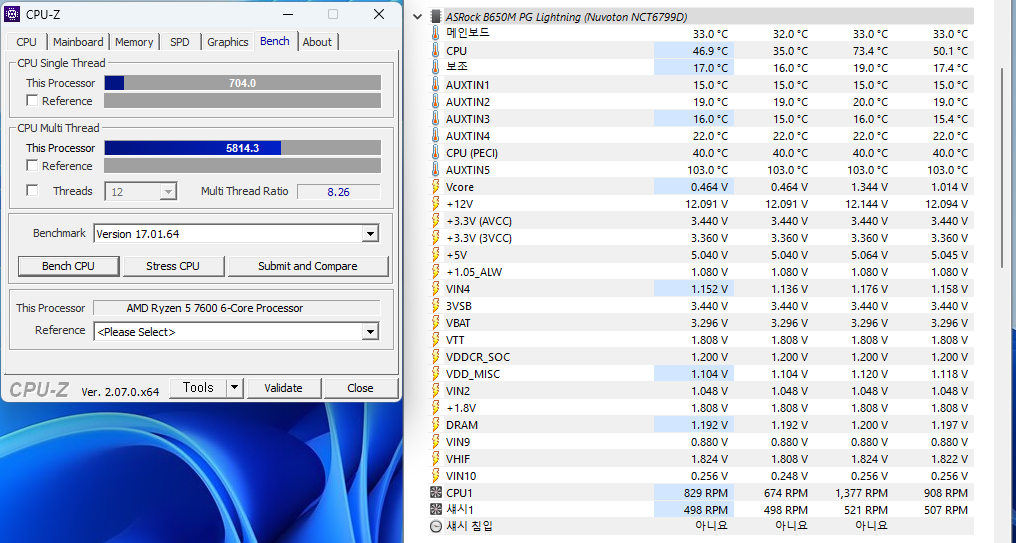The image size is (1016, 543).
Task: Select the Bench tab
Action: [275, 41]
